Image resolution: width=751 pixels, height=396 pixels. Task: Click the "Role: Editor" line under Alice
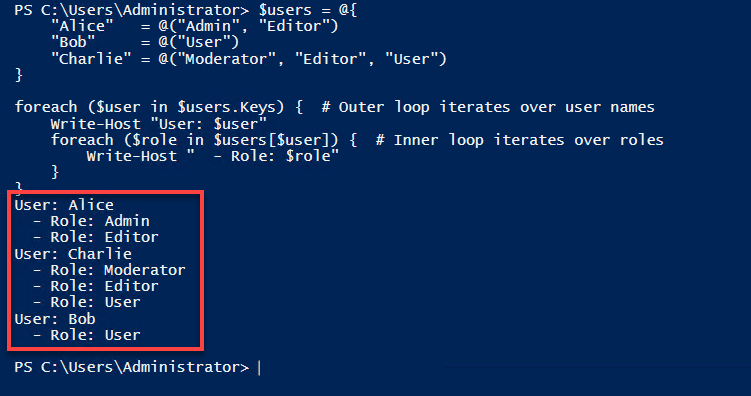(x=96, y=237)
